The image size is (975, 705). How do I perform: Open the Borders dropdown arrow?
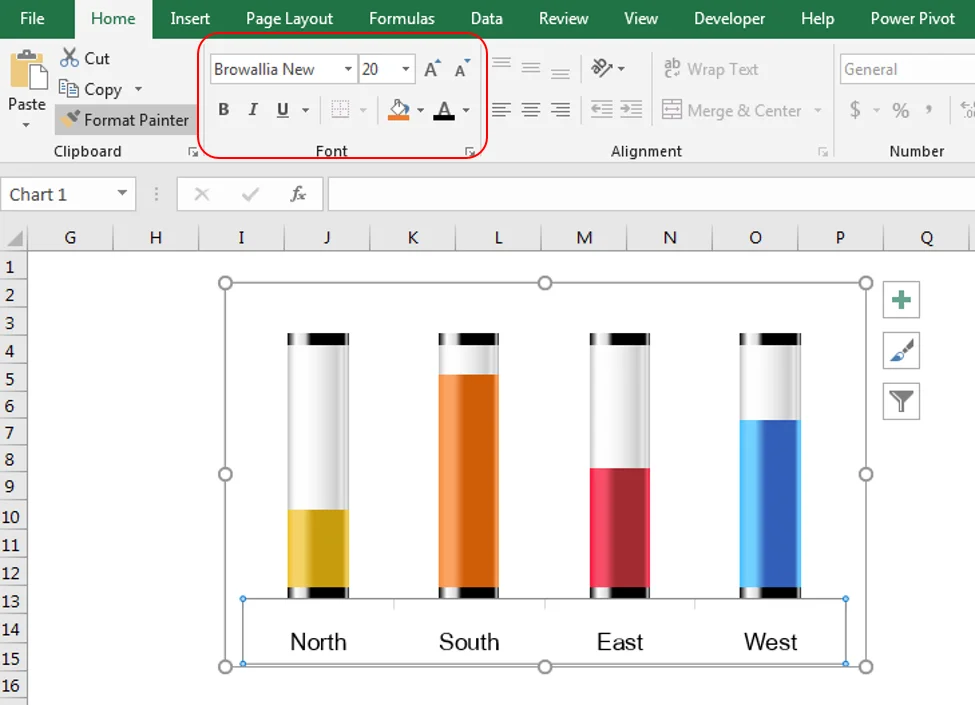click(x=363, y=111)
